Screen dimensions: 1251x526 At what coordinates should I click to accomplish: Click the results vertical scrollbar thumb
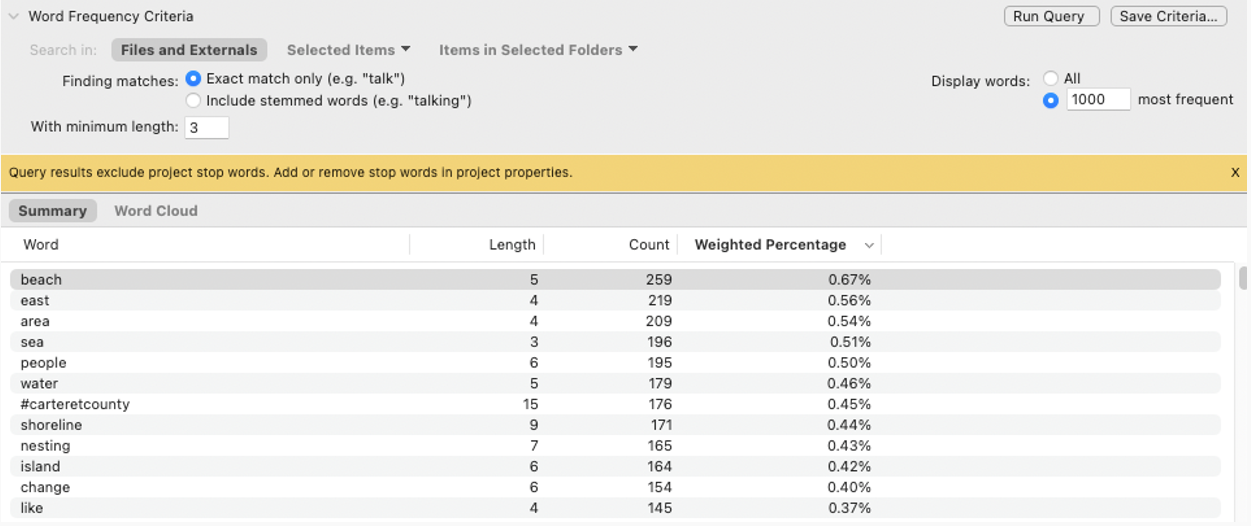[x=1243, y=277]
